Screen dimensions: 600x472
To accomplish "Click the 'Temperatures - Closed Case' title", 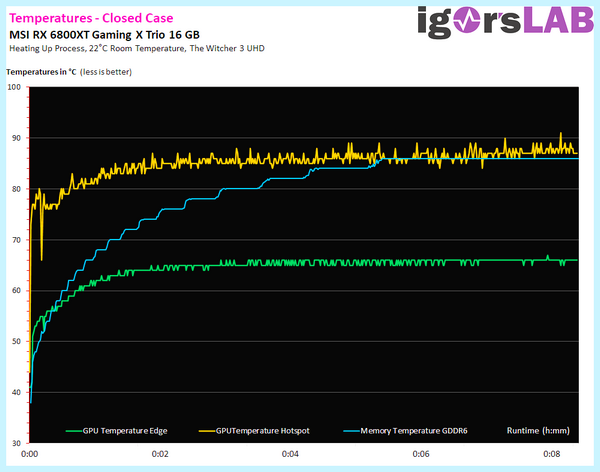I will (x=91, y=18).
